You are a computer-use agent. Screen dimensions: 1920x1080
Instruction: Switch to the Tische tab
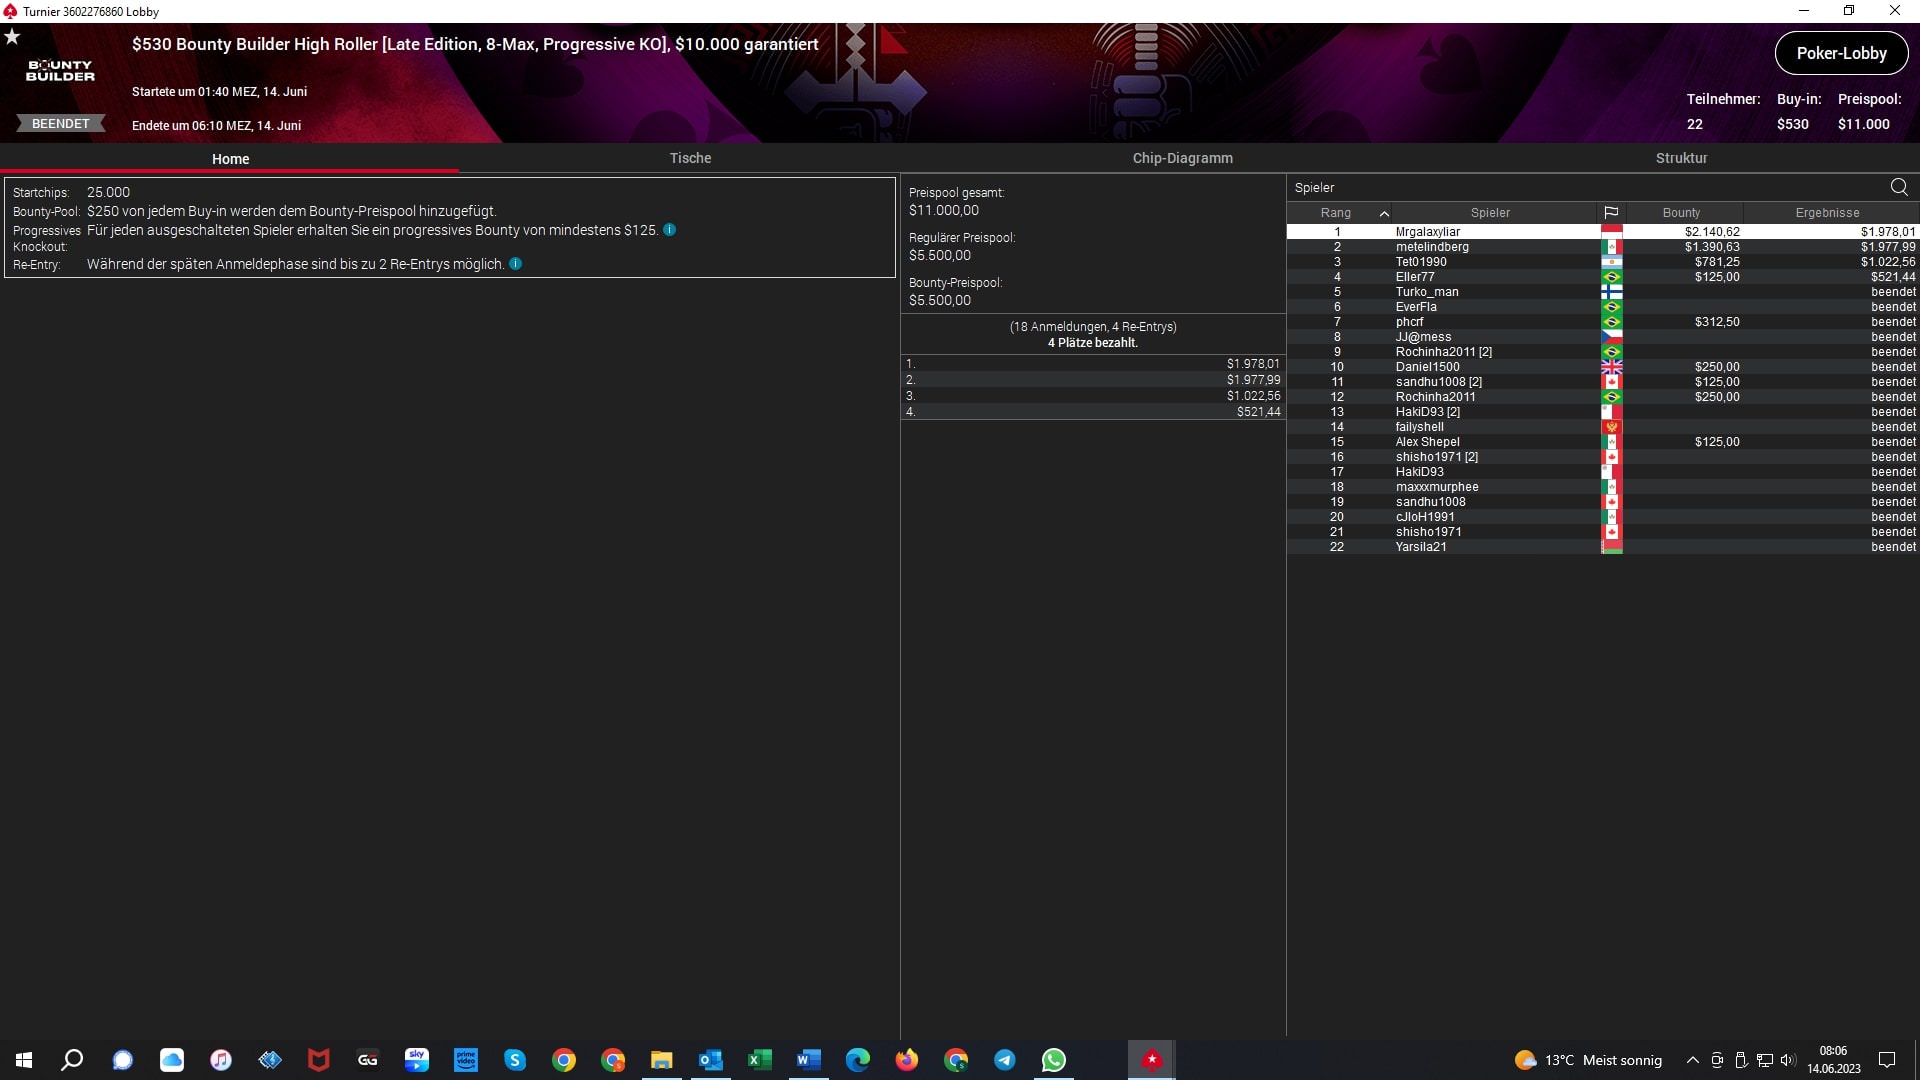click(690, 158)
